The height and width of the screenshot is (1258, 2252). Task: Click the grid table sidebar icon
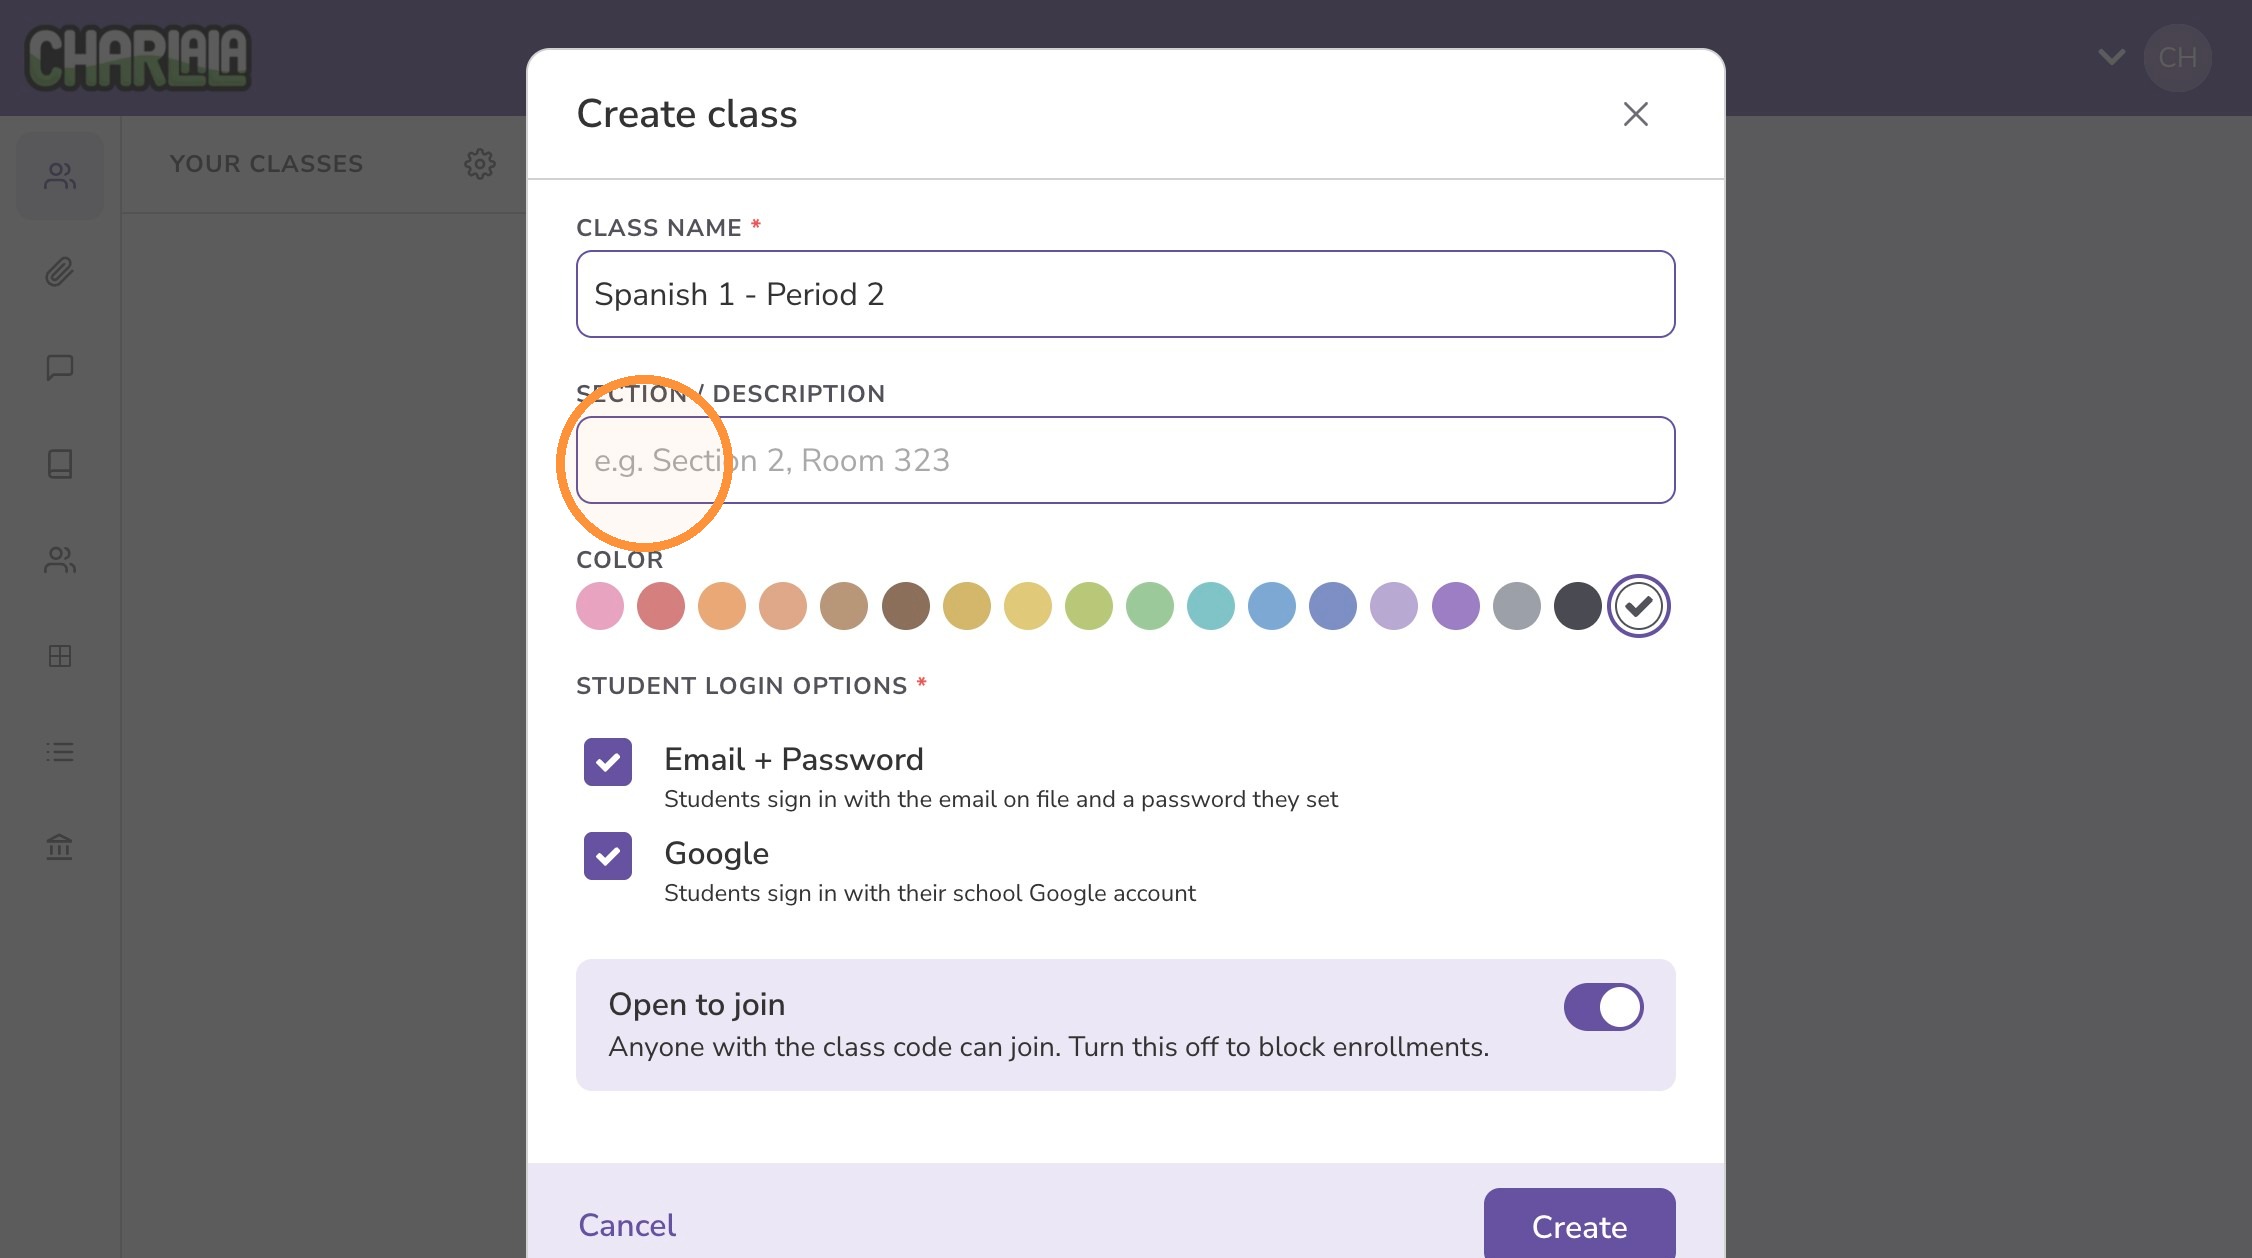click(60, 656)
